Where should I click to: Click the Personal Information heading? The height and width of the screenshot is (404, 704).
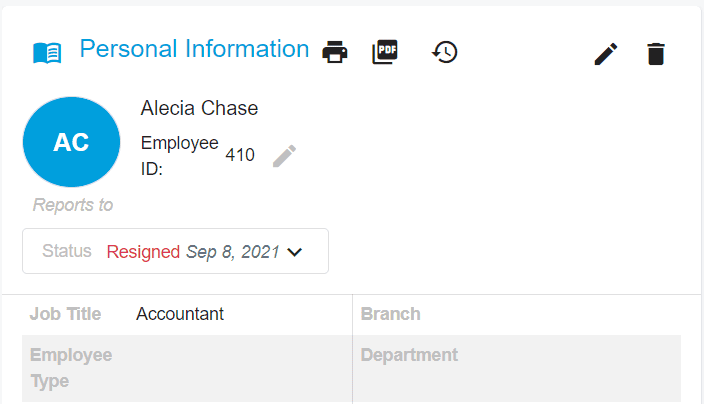(194, 48)
